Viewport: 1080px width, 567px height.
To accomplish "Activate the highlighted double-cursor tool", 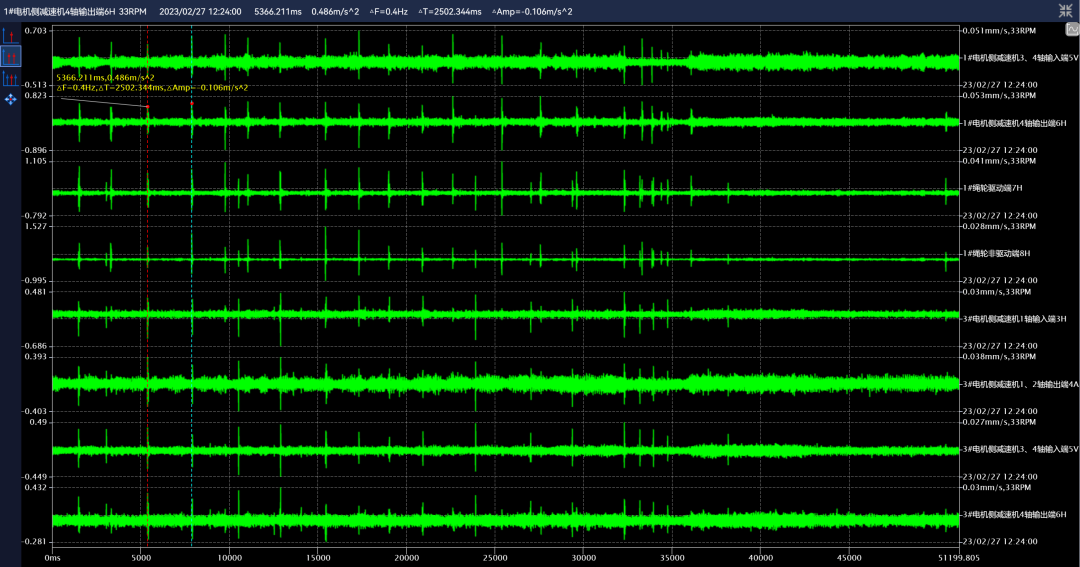I will click(x=11, y=56).
